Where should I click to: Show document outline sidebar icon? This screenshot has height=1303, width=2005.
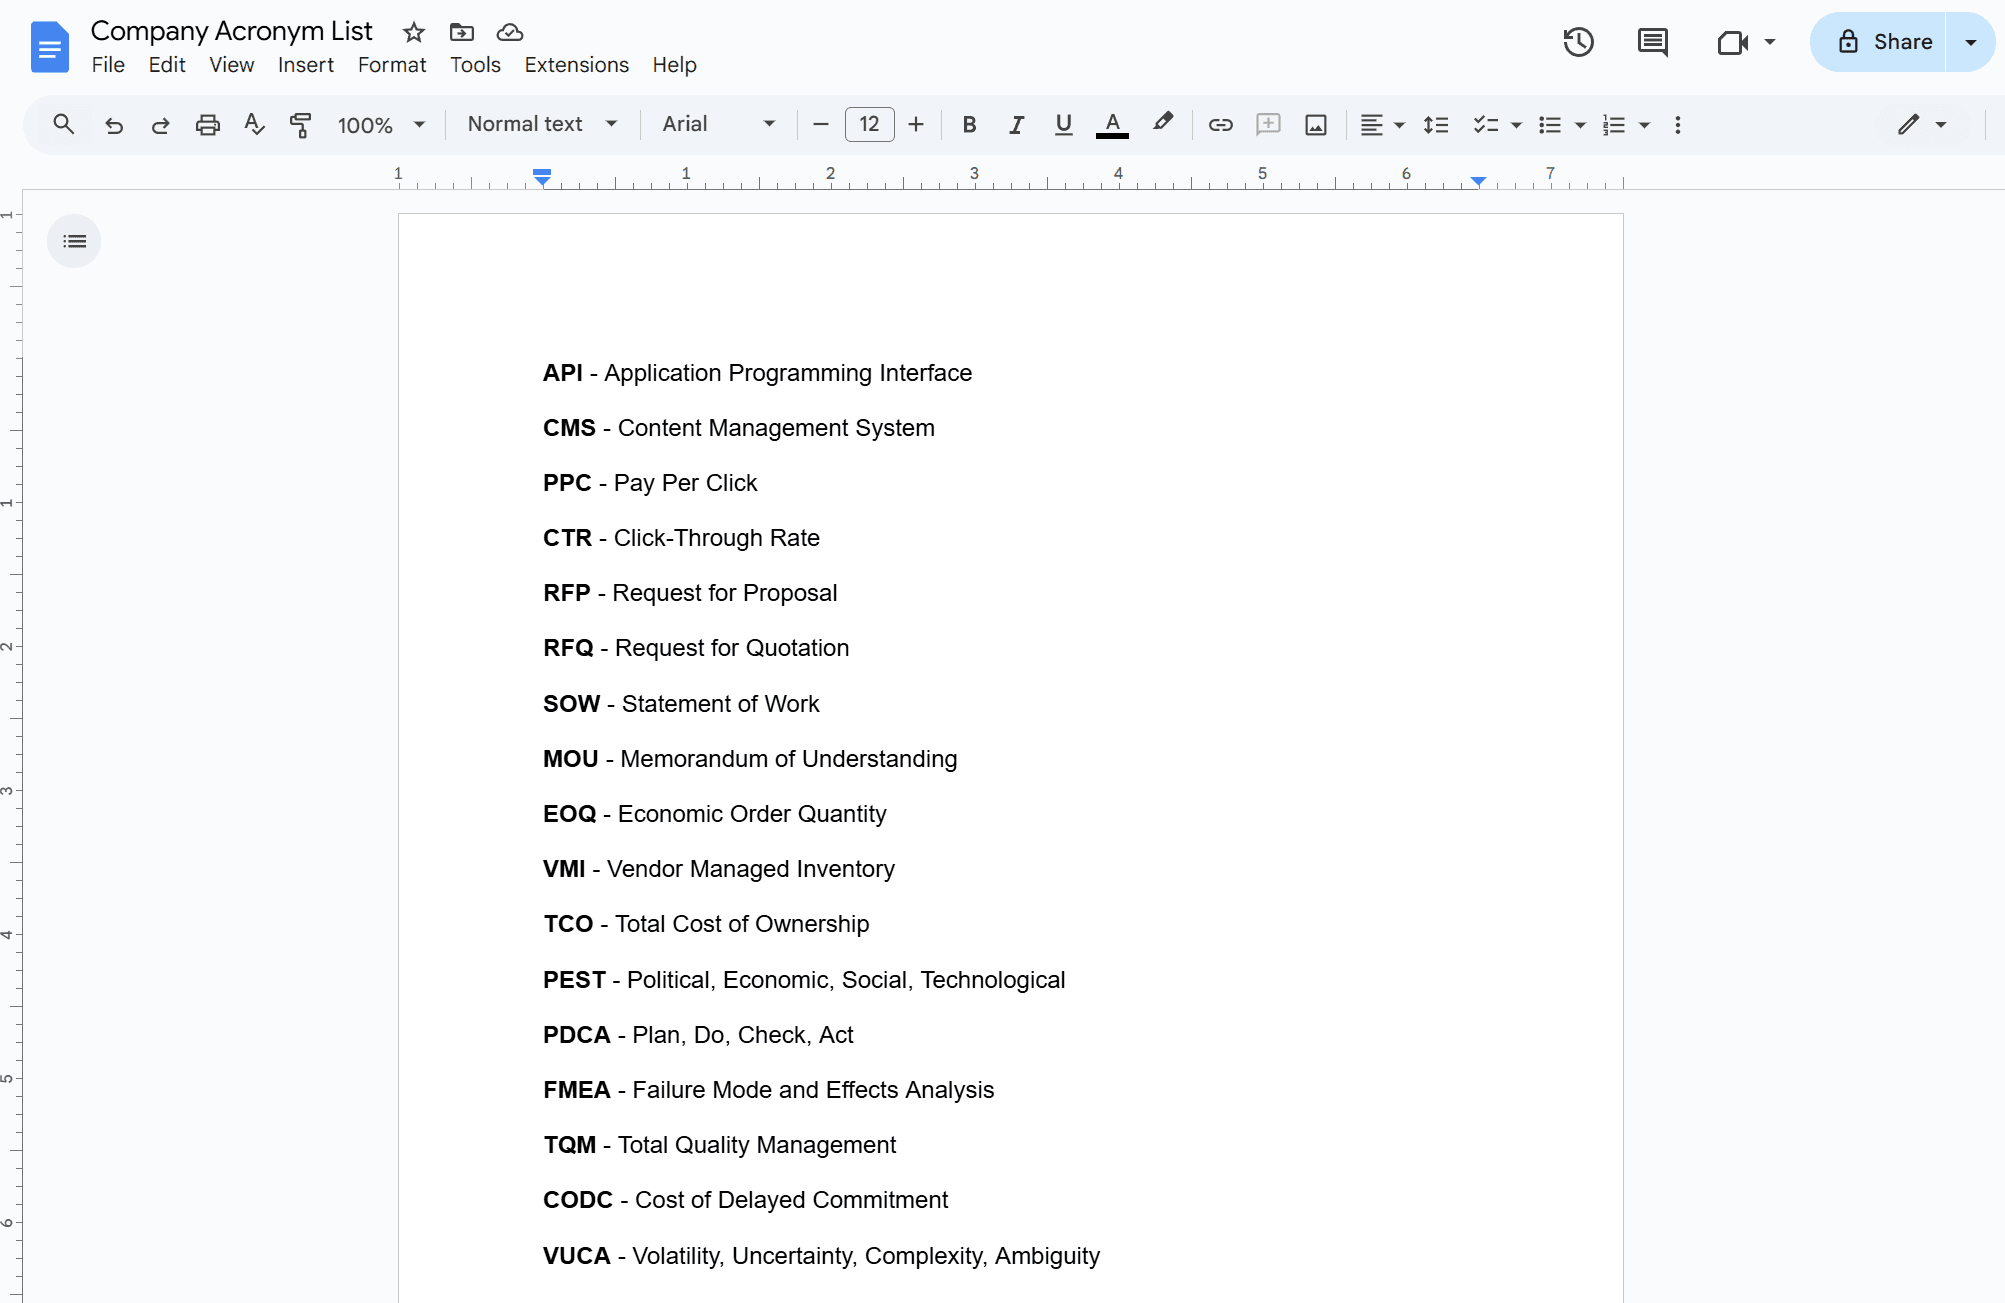(74, 241)
